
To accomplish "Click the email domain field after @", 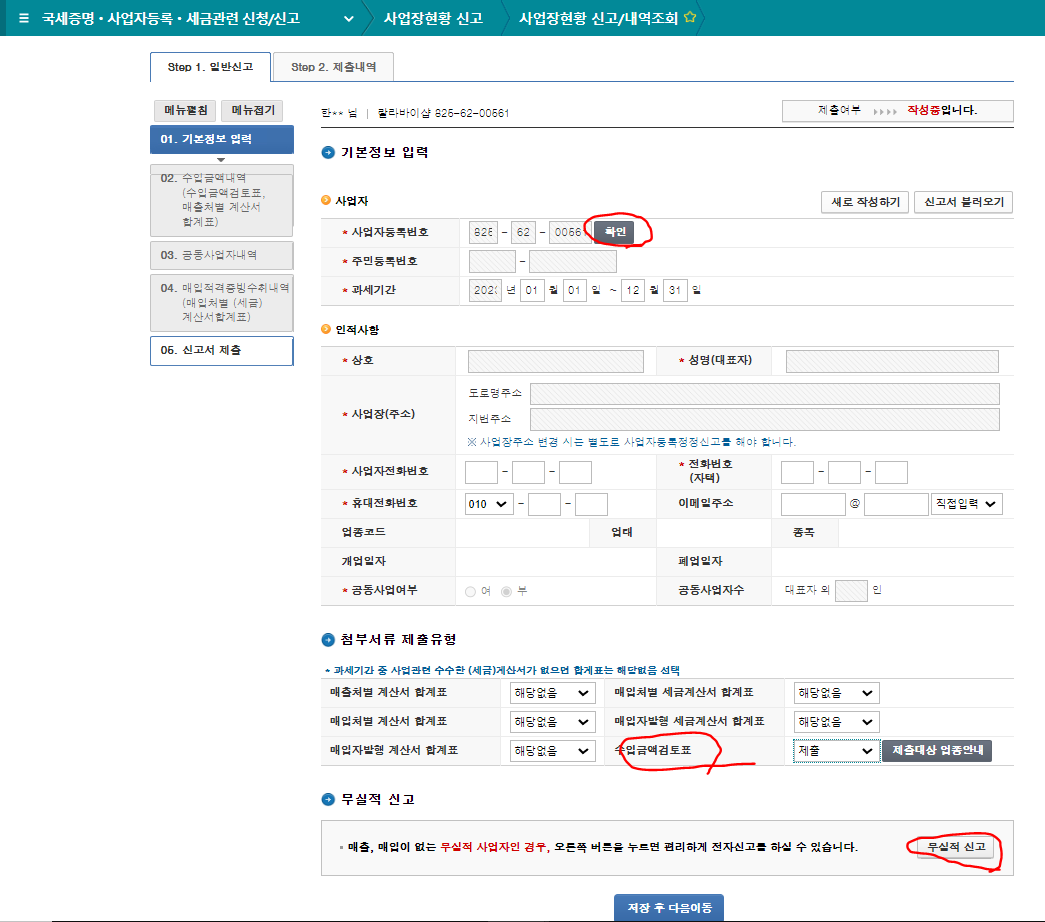I will pyautogui.click(x=896, y=504).
